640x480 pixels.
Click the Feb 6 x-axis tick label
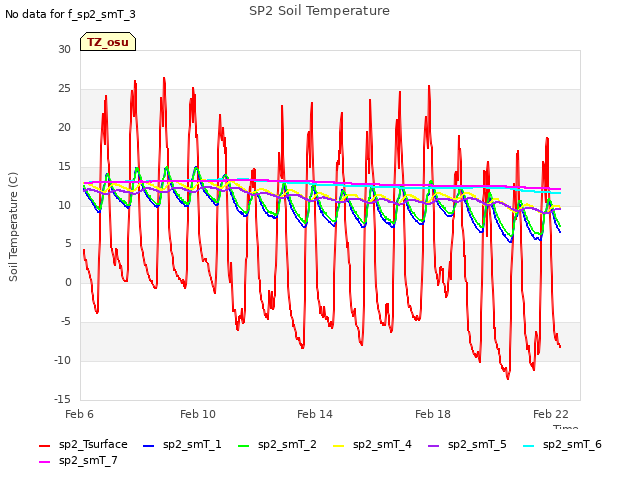coord(79,414)
